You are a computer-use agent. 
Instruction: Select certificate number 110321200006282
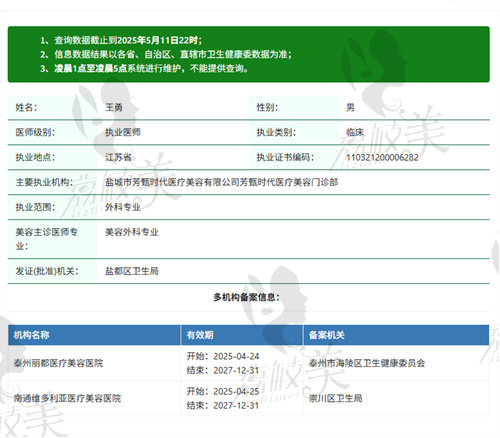click(x=382, y=157)
